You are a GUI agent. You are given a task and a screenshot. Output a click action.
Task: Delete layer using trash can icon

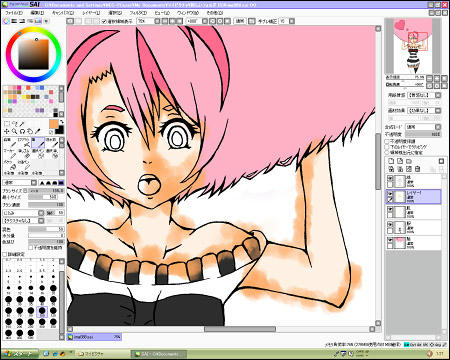point(418,169)
